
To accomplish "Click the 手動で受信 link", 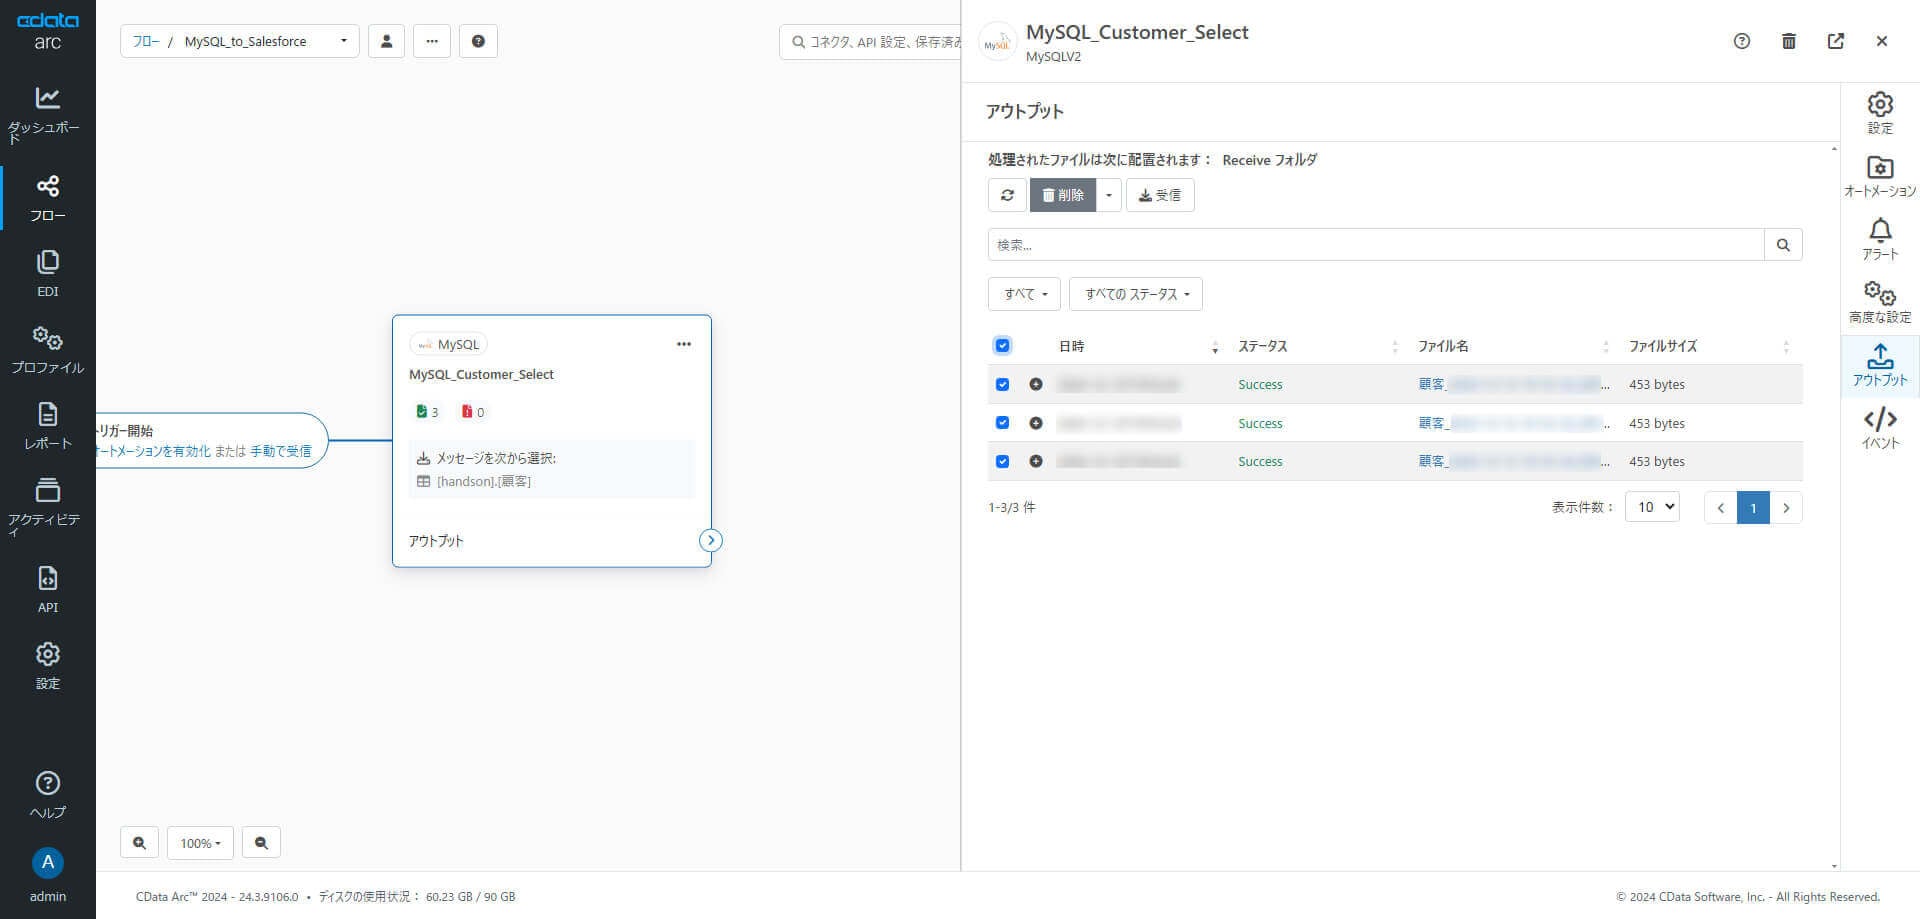I will point(281,451).
